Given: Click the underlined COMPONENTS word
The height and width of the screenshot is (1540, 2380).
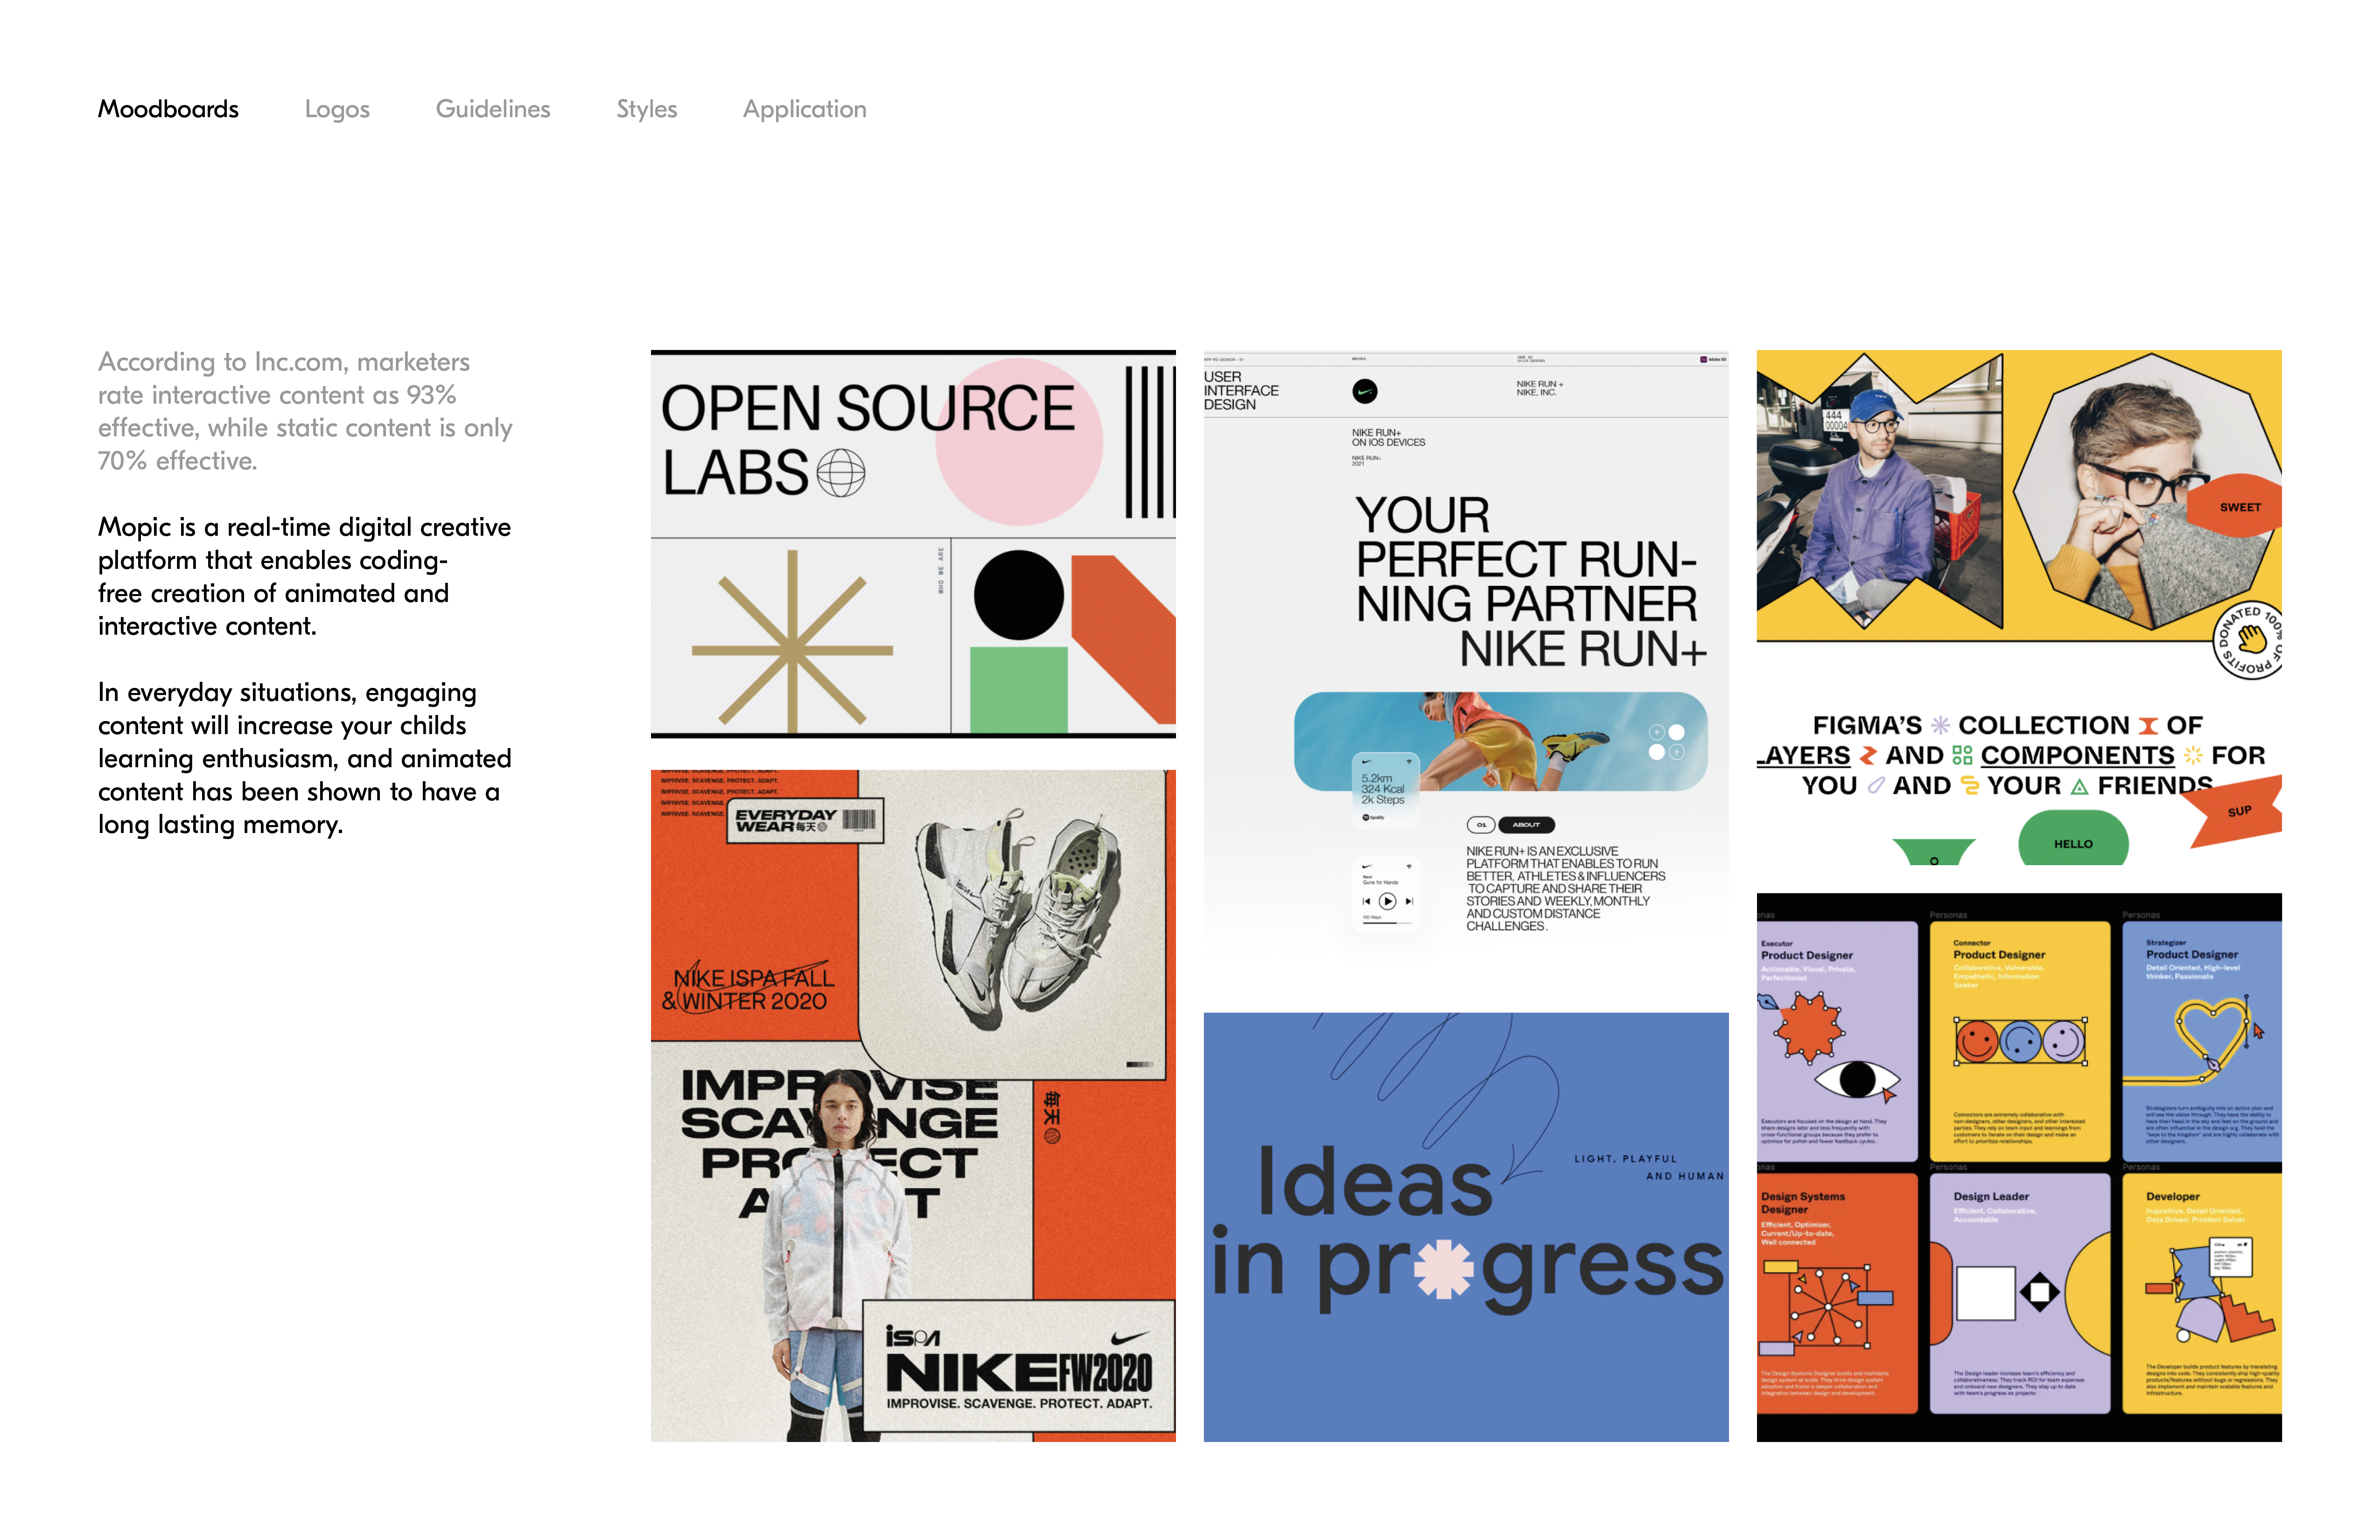Looking at the screenshot, I should tap(2077, 755).
